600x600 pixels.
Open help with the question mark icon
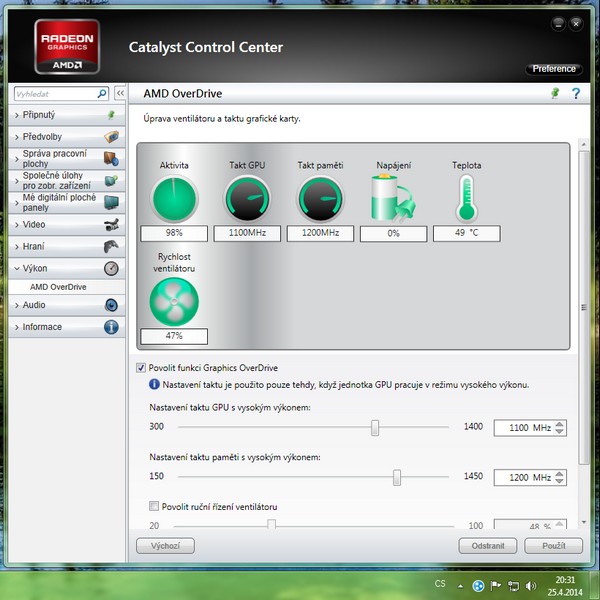tap(576, 93)
